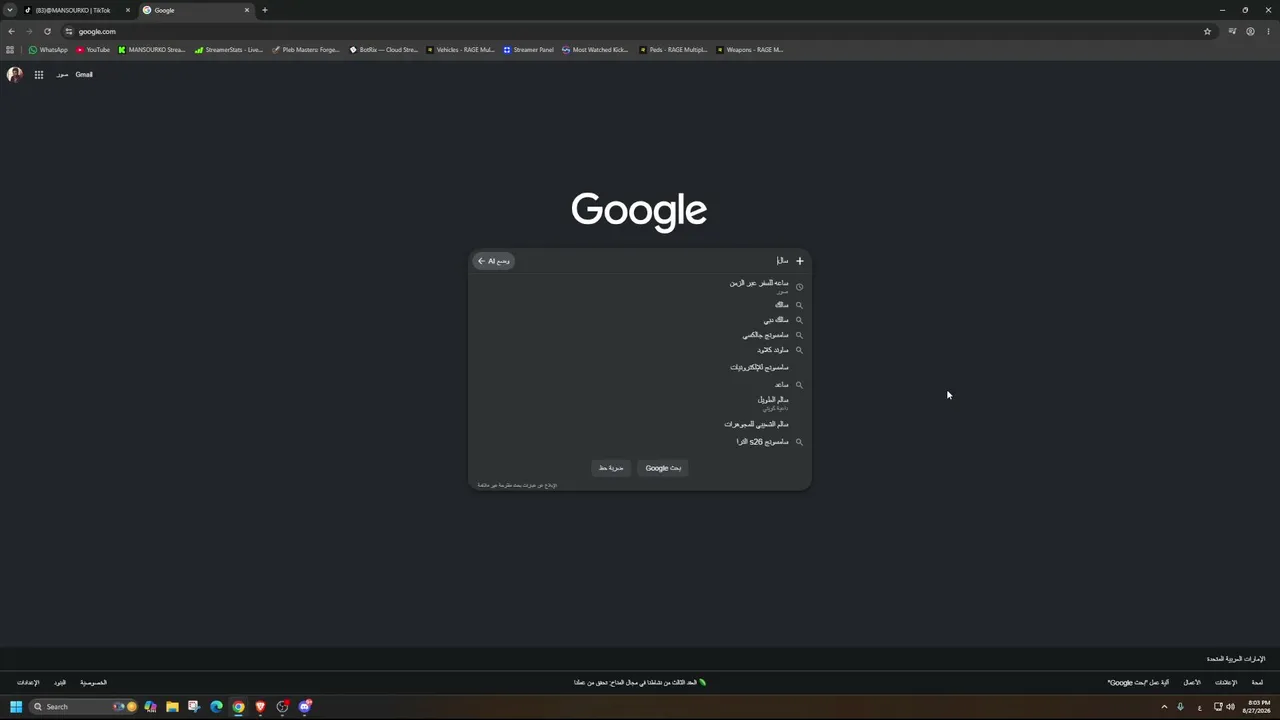This screenshot has width=1280, height=720.
Task: View site information for google.com
Action: pos(68,31)
